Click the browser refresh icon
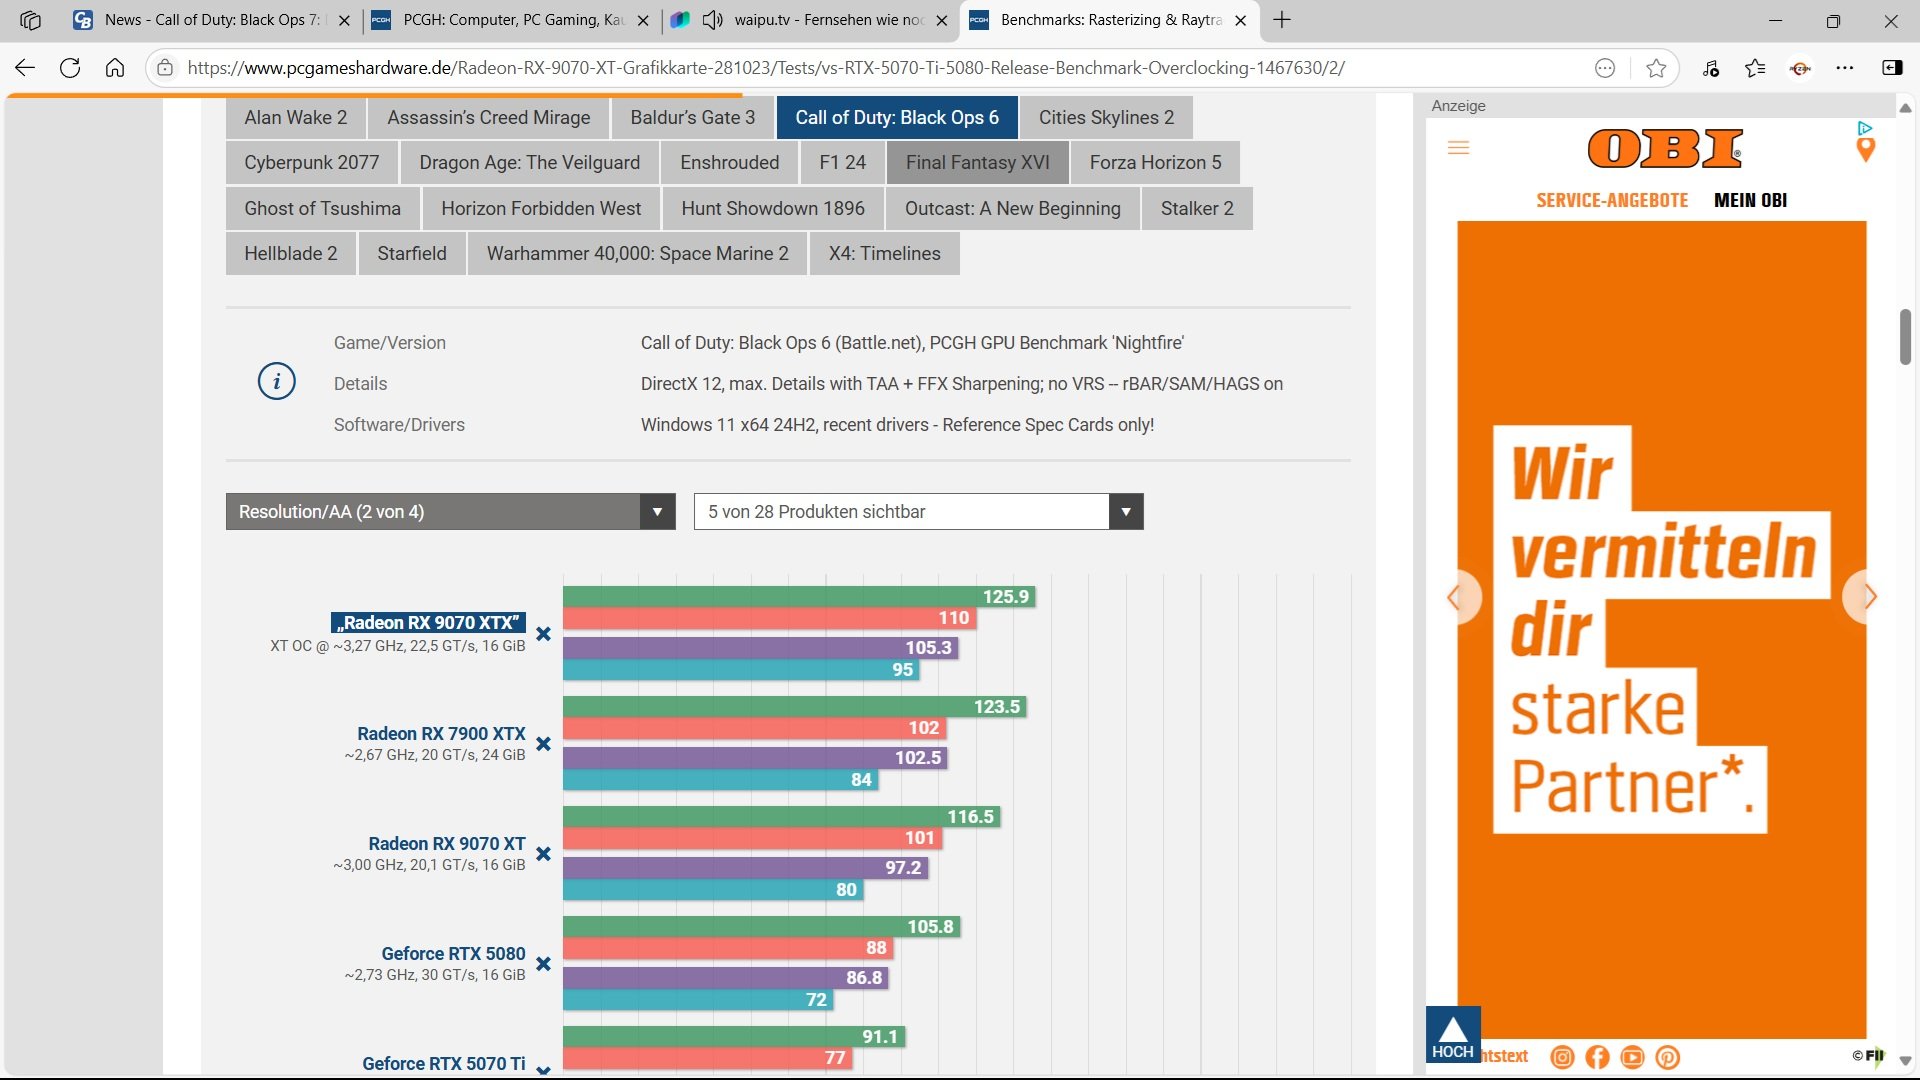The image size is (1920, 1080). [70, 68]
